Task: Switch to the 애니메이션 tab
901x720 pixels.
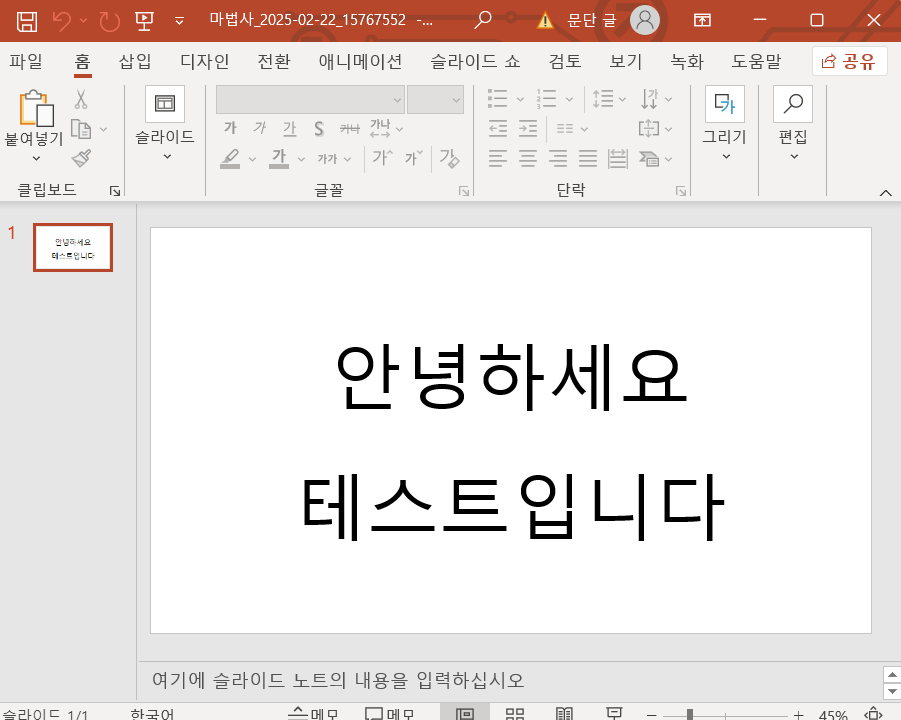Action: (360, 61)
